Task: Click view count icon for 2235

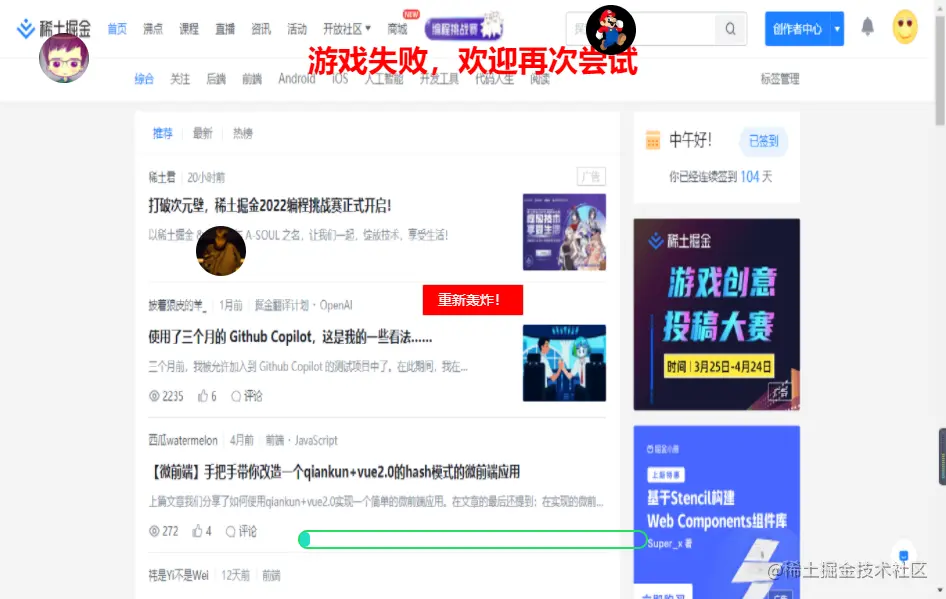Action: [x=154, y=396]
